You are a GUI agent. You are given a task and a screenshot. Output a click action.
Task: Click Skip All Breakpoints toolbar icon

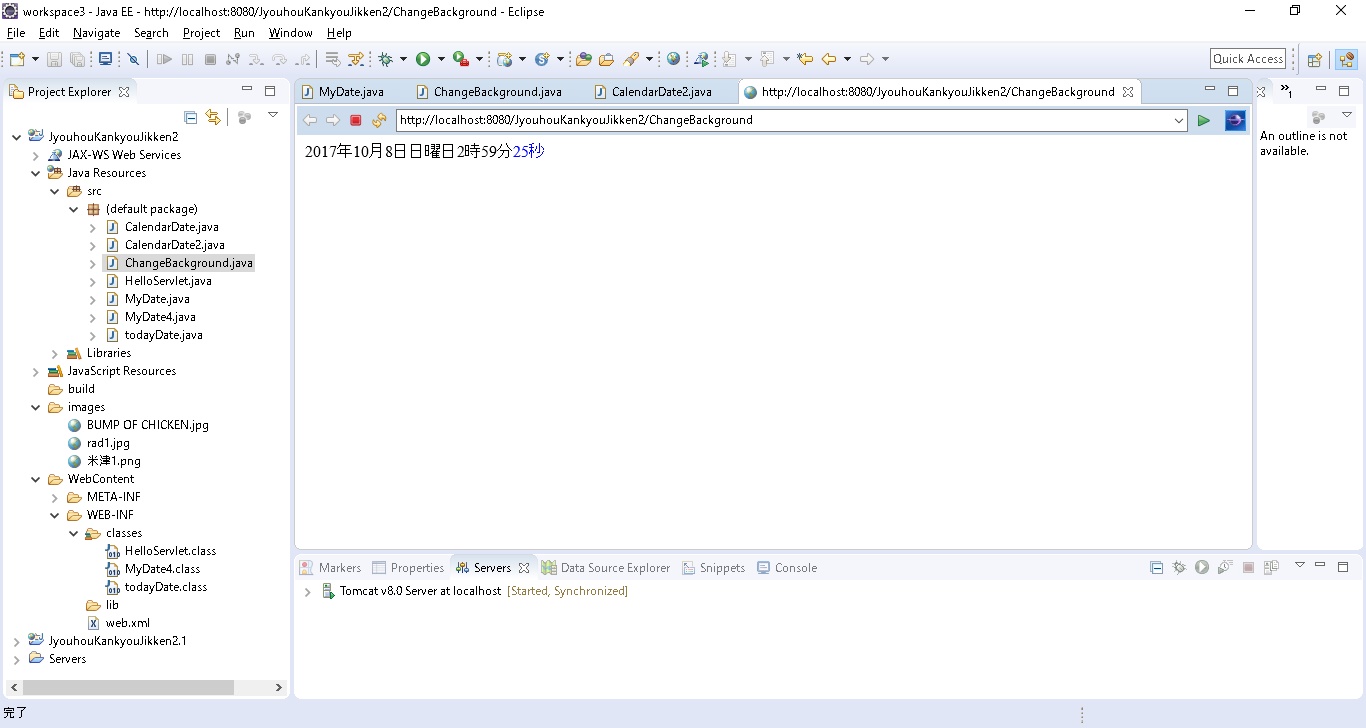(134, 58)
